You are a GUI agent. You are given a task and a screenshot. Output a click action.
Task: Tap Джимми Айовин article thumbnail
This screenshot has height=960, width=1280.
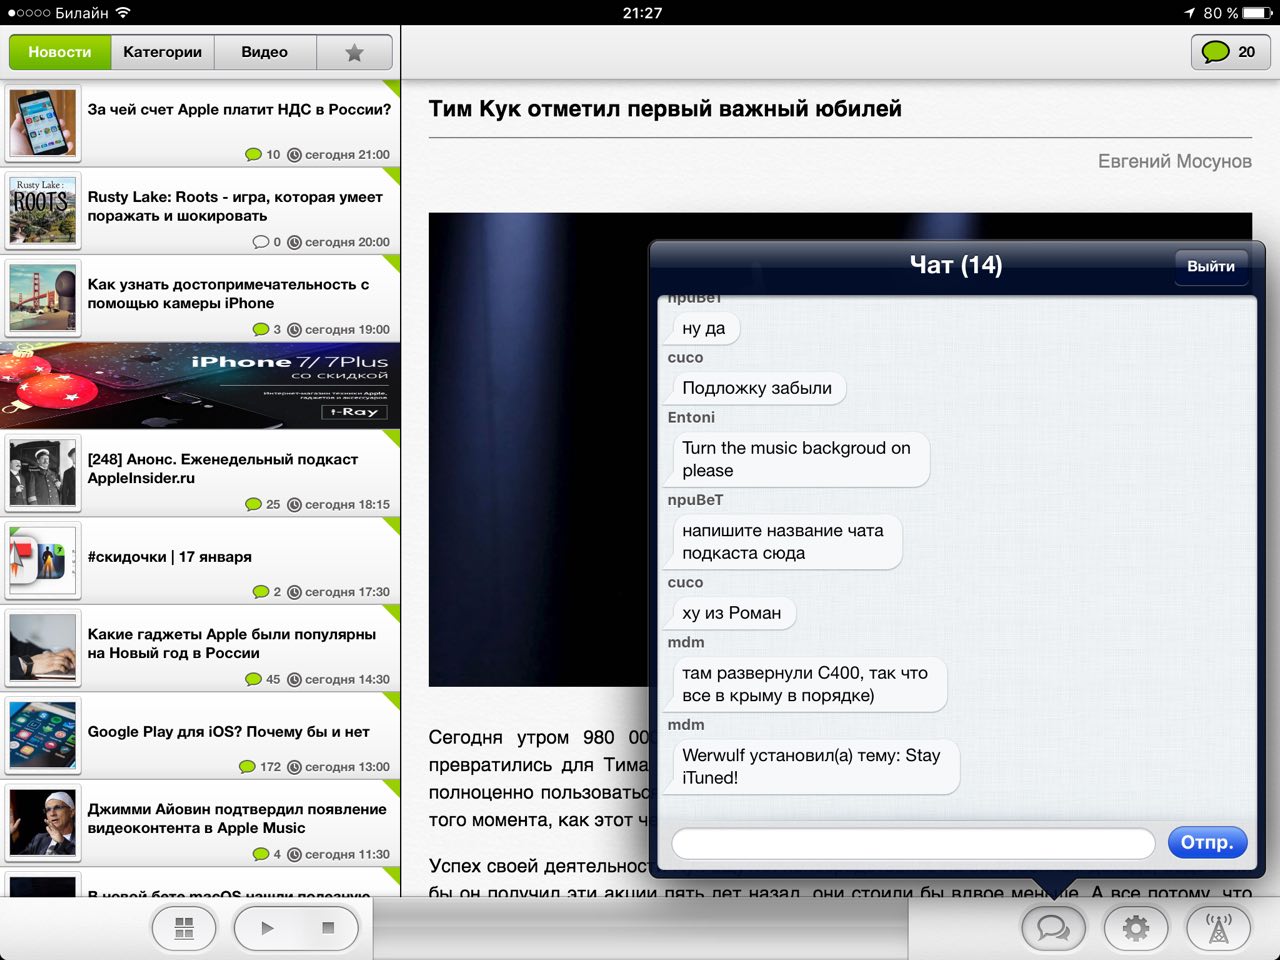point(42,823)
